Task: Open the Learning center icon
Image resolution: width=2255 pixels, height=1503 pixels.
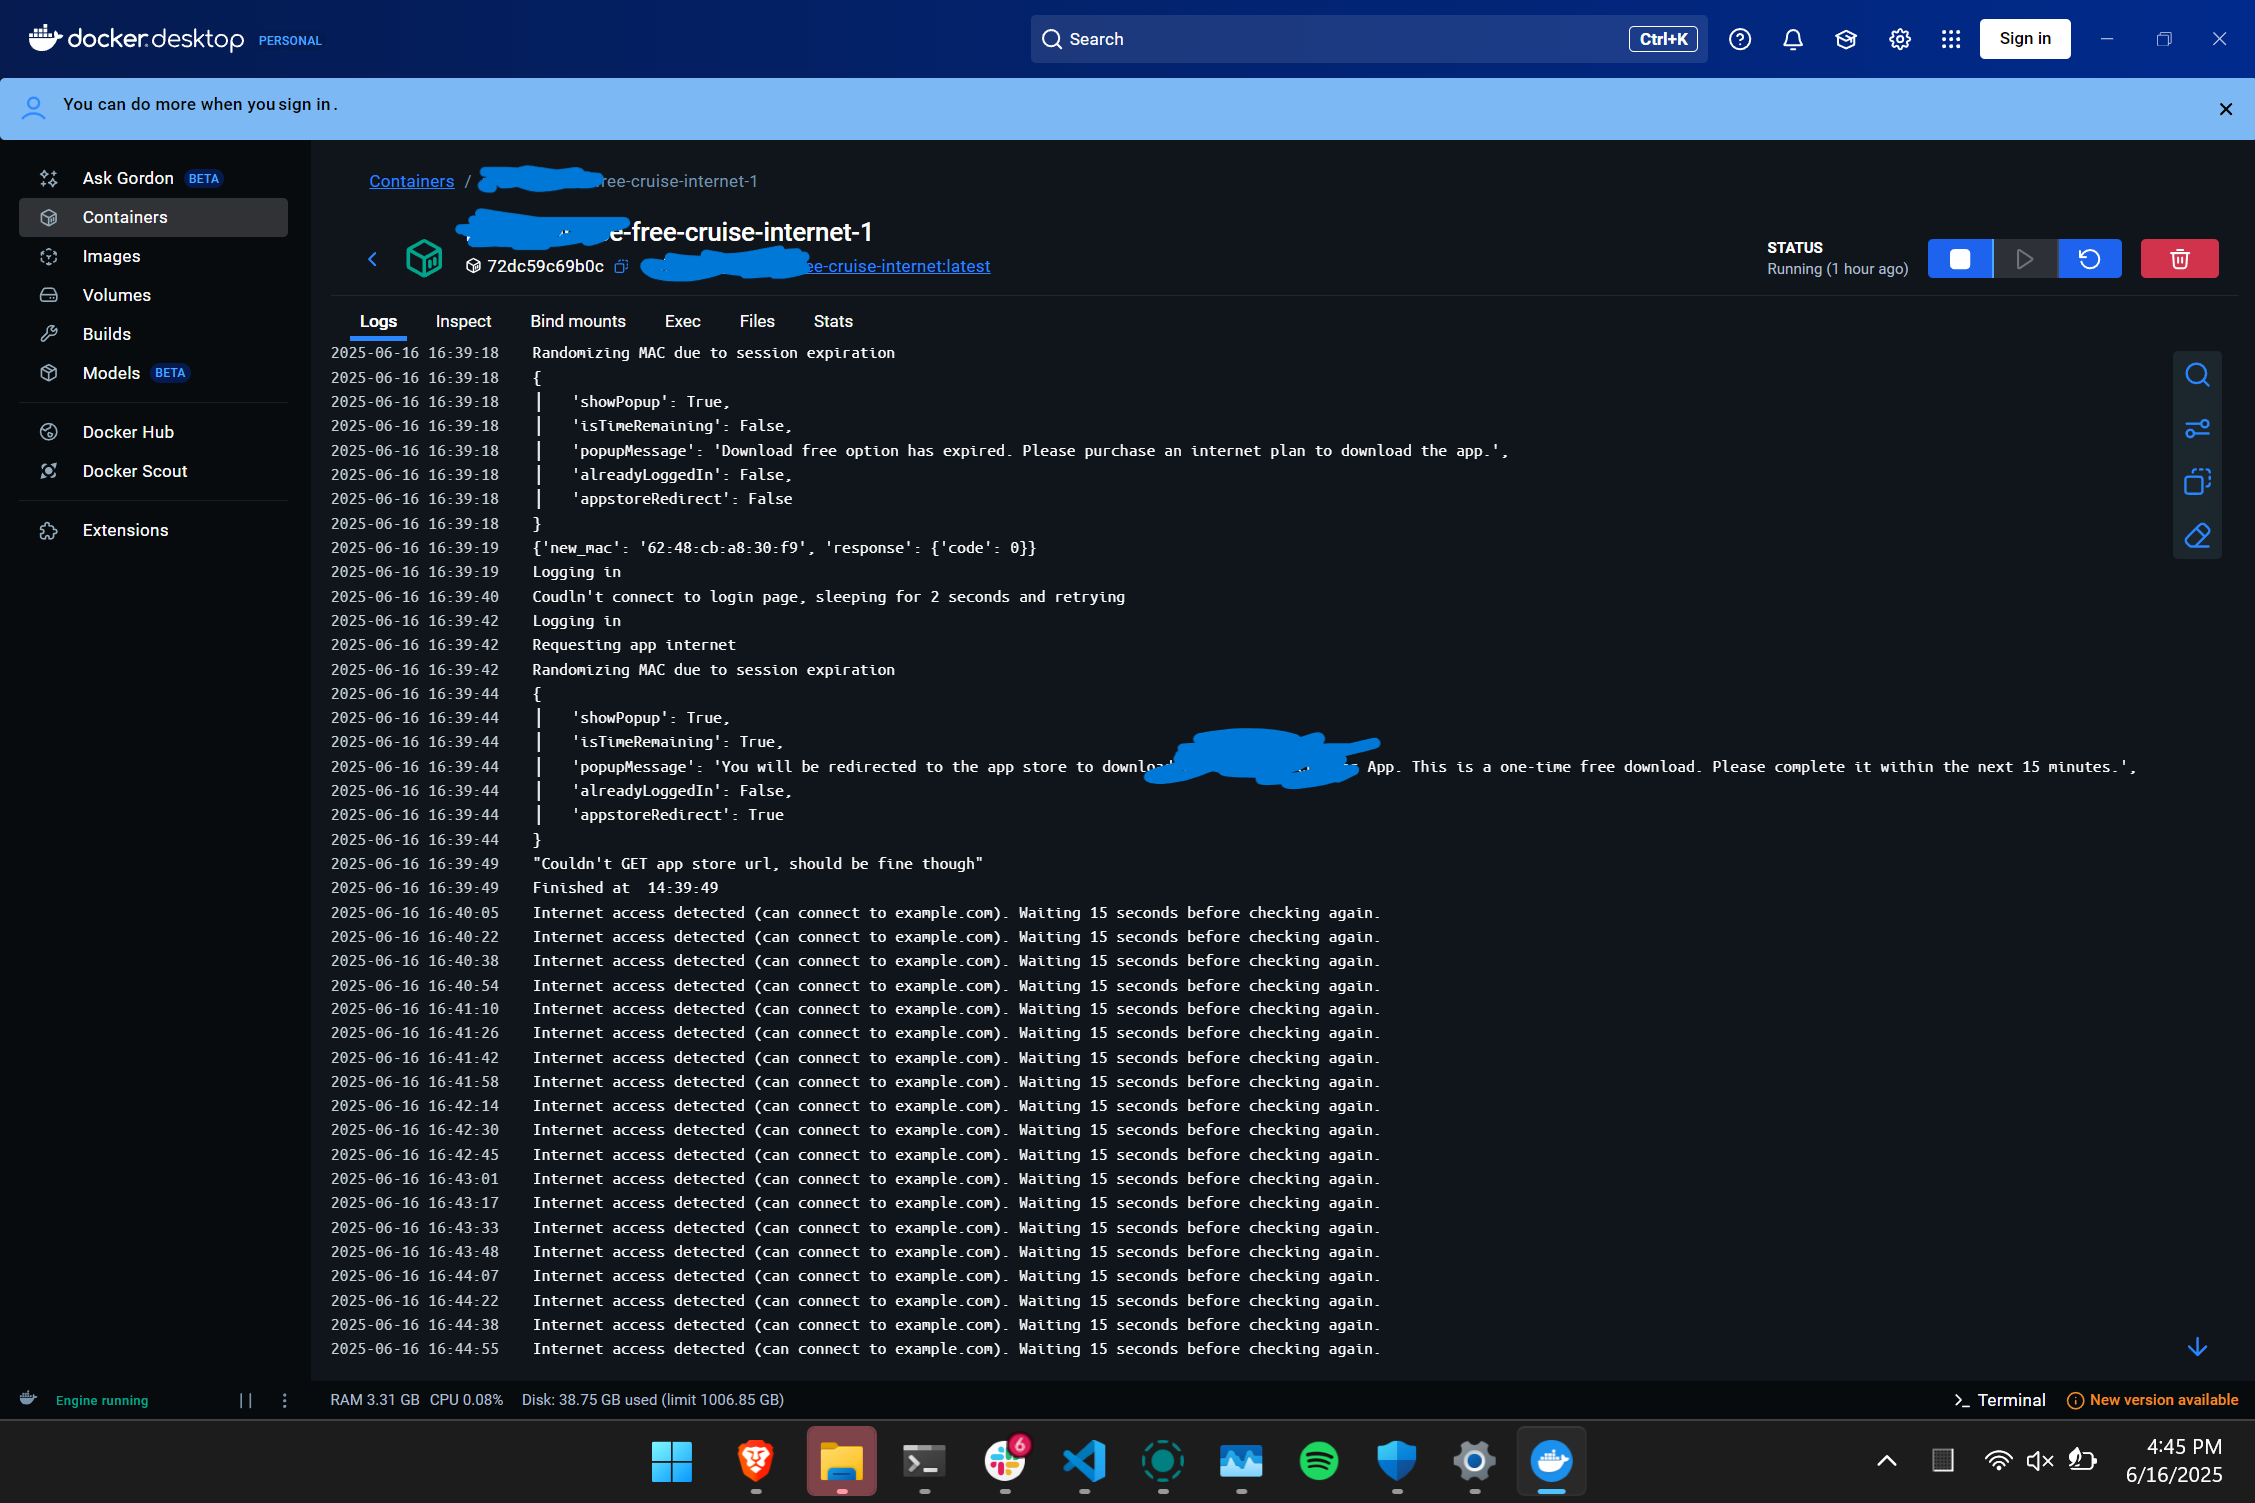Action: pyautogui.click(x=1845, y=39)
